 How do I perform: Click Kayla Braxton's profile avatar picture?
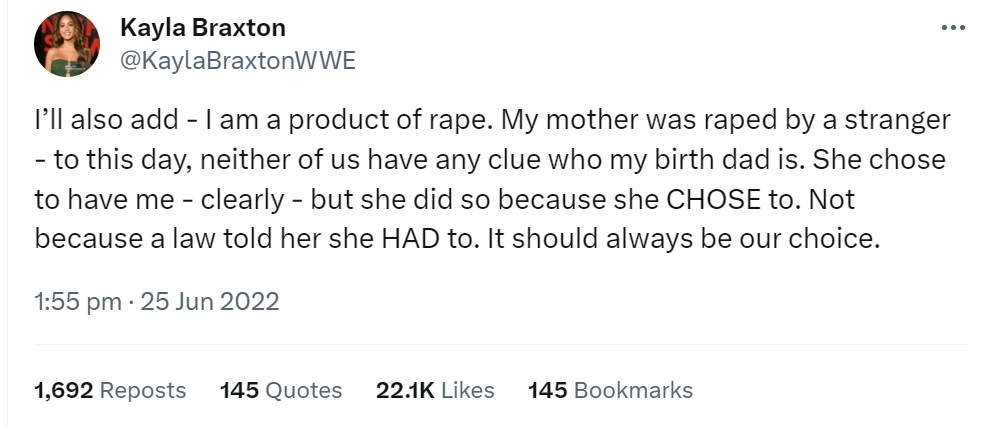(66, 45)
